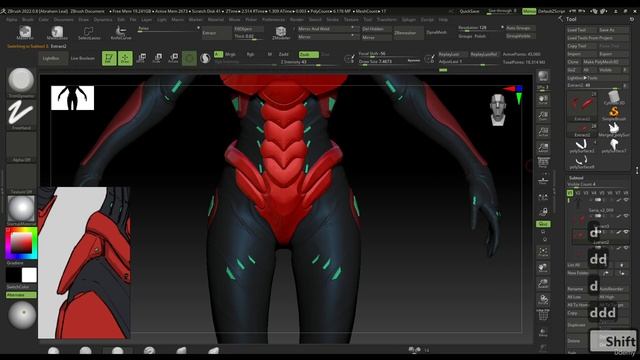Image resolution: width=640 pixels, height=360 pixels.
Task: Toggle the green Qxyz rotation button
Action: pyautogui.click(x=543, y=224)
